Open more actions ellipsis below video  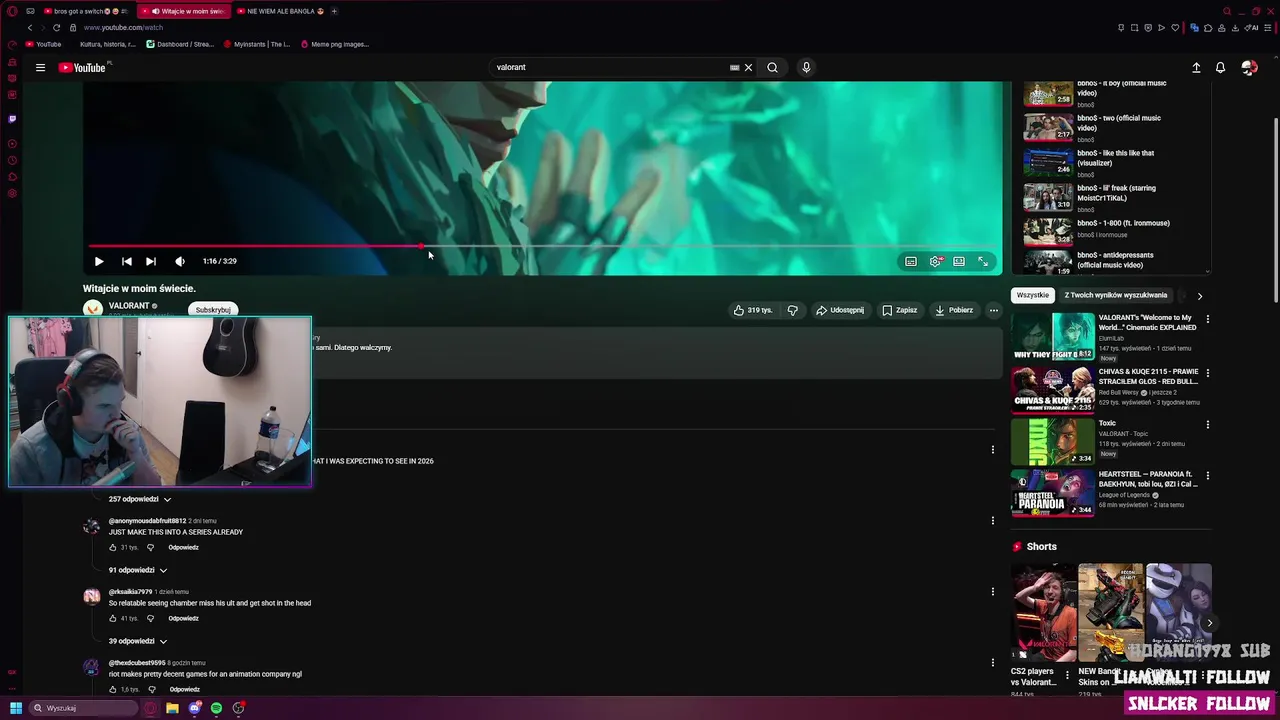pyautogui.click(x=994, y=310)
